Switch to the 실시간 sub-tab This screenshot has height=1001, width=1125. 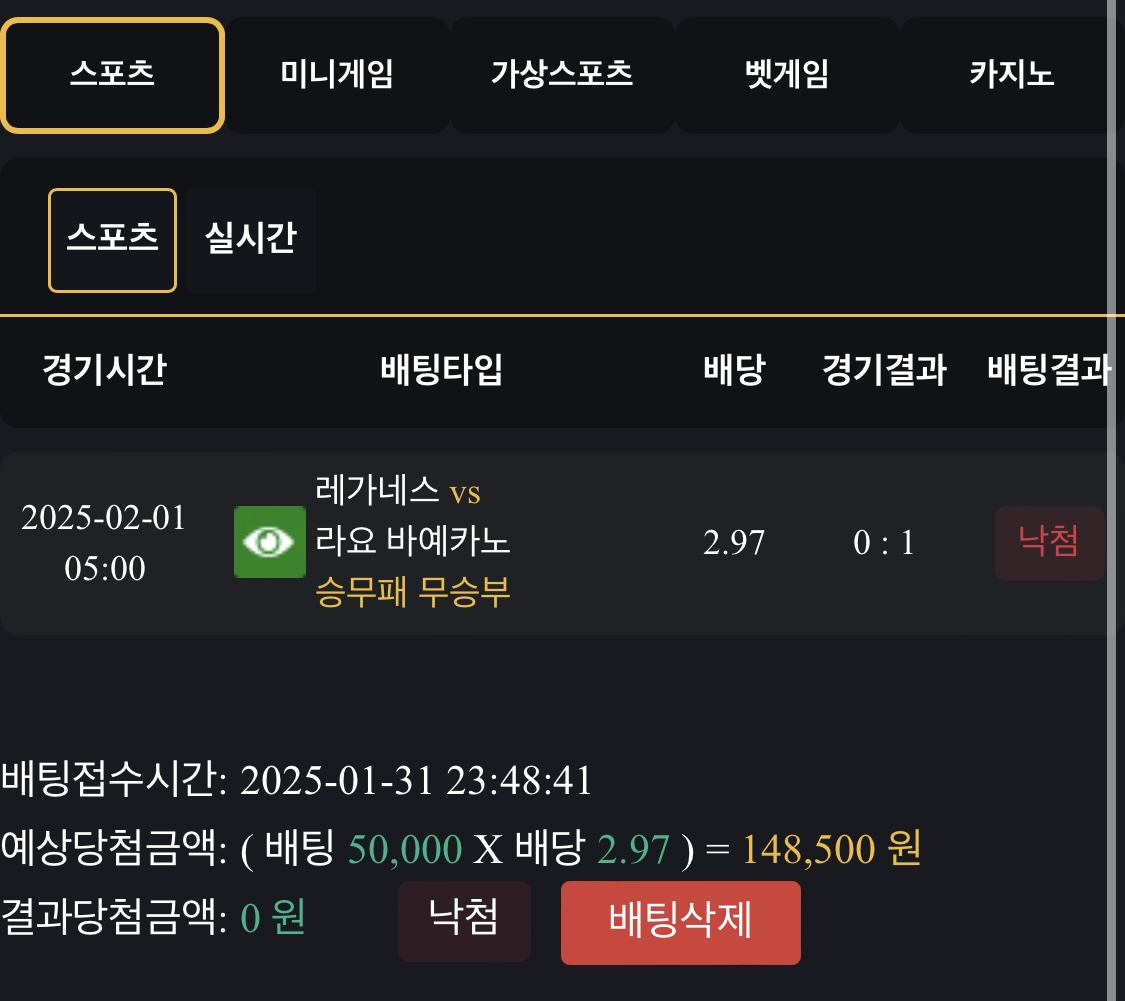pos(250,240)
